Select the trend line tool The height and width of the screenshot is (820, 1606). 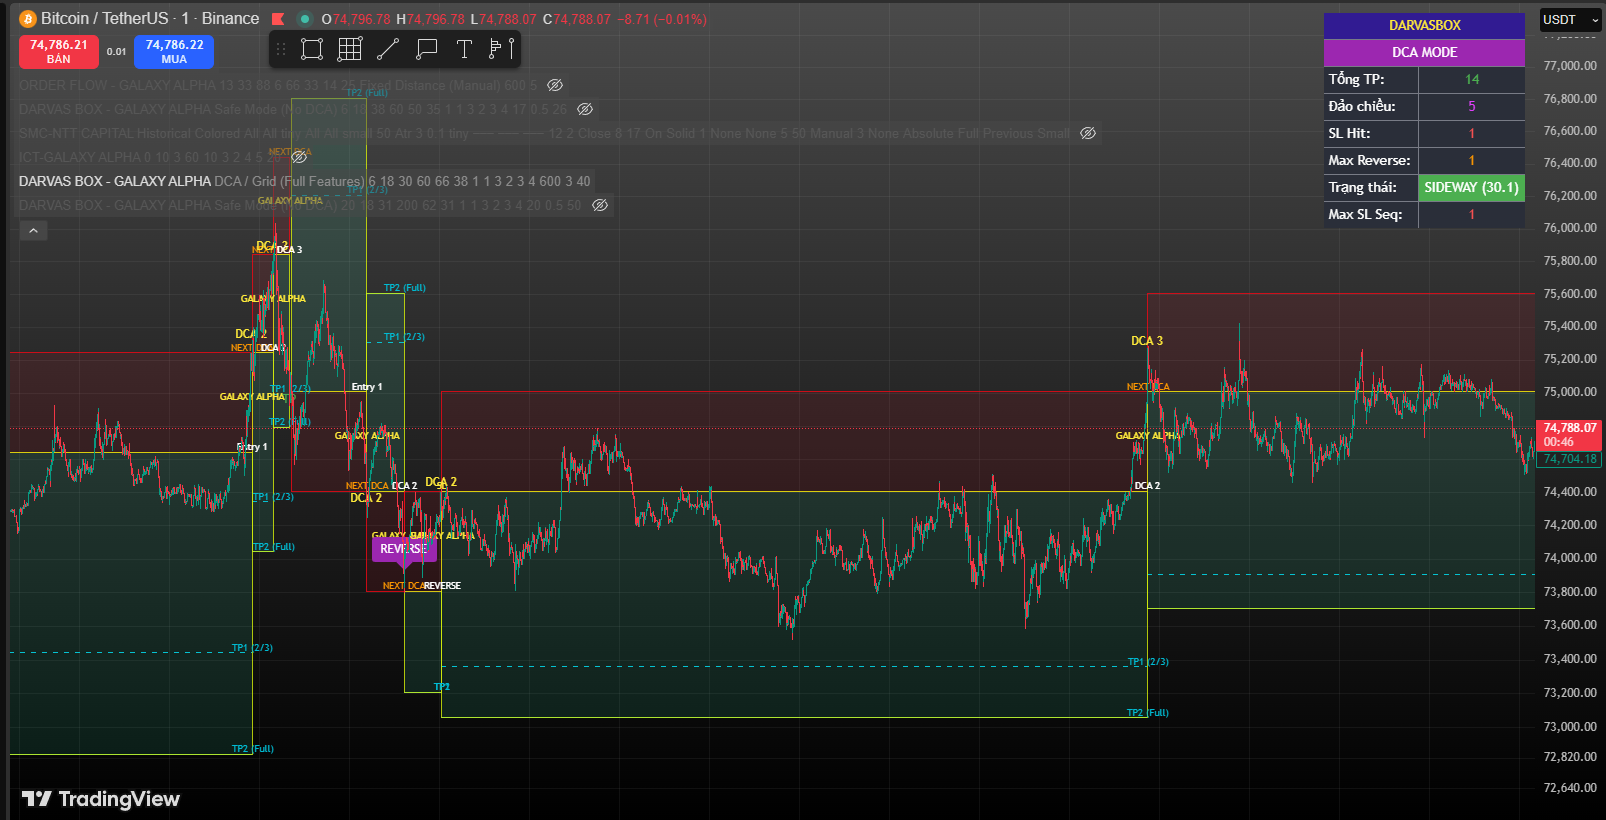click(388, 49)
